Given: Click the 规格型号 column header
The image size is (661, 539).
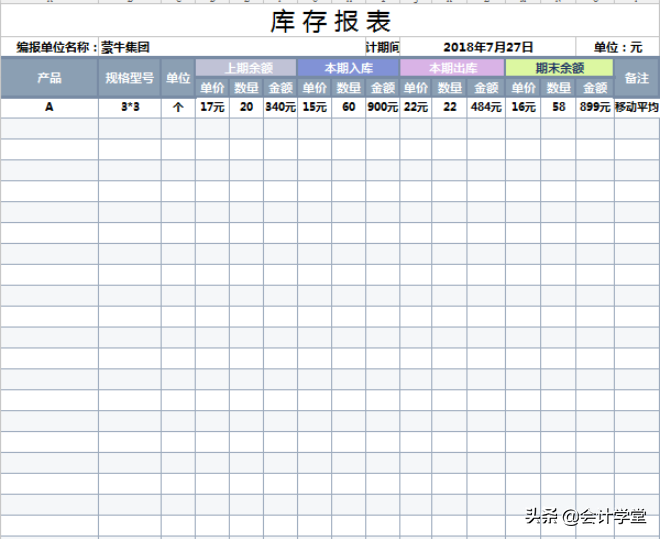Looking at the screenshot, I should tap(129, 78).
